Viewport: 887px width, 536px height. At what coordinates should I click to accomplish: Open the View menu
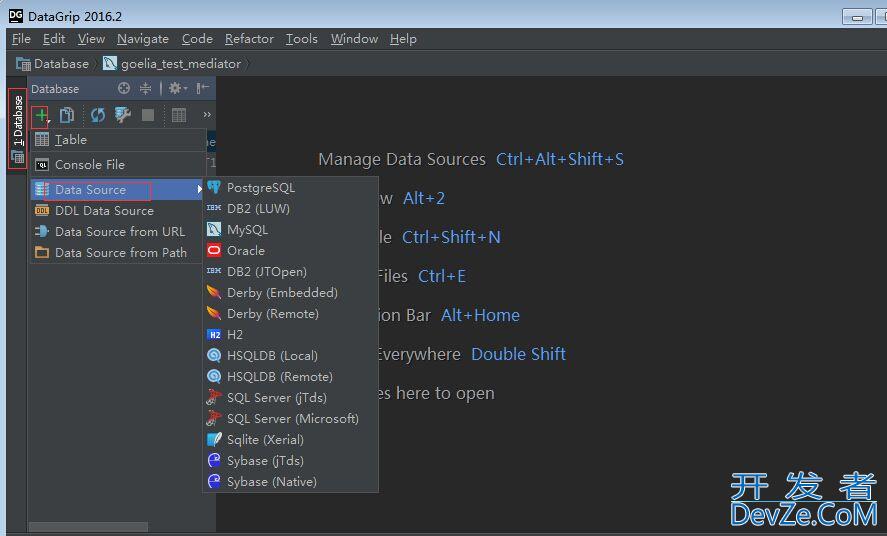click(x=91, y=39)
